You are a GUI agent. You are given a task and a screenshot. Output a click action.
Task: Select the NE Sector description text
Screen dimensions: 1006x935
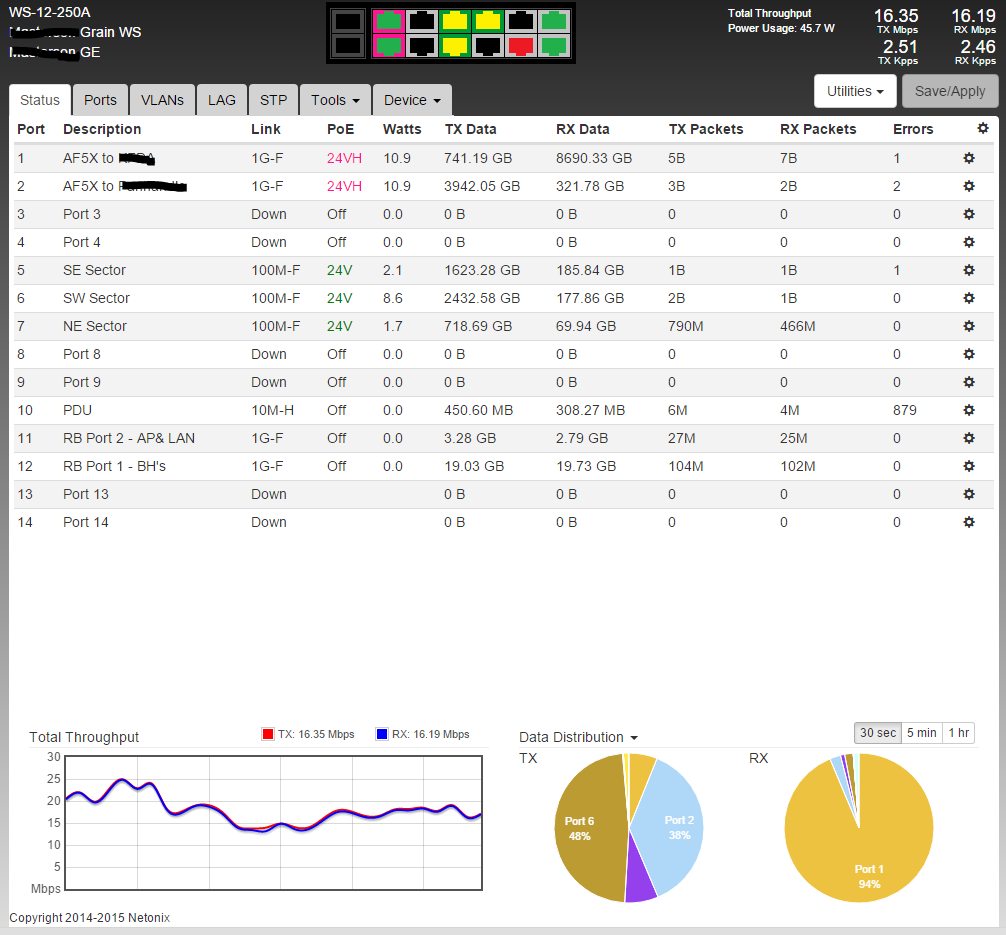pyautogui.click(x=95, y=326)
